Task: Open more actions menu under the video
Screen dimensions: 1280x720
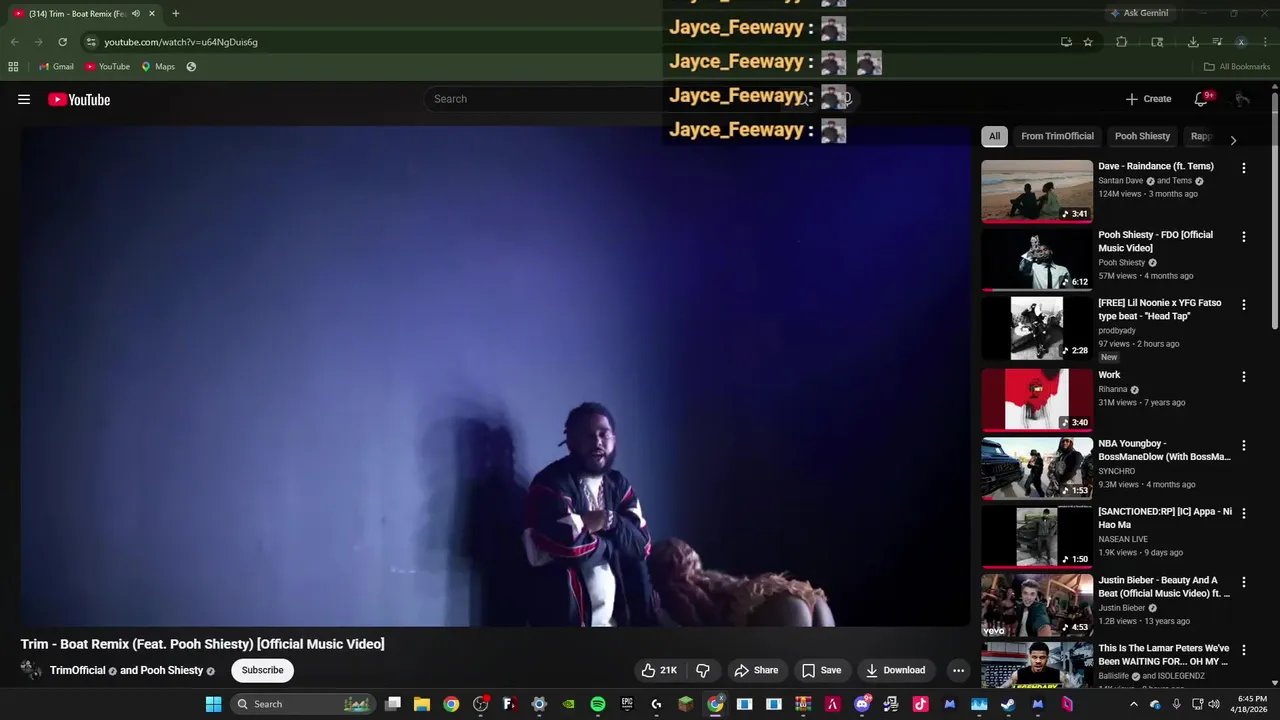Action: point(958,670)
